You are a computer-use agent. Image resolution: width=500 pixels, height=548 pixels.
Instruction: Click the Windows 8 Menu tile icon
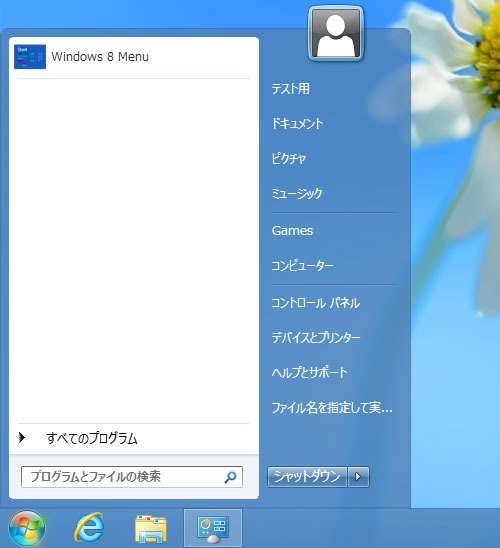click(x=30, y=57)
